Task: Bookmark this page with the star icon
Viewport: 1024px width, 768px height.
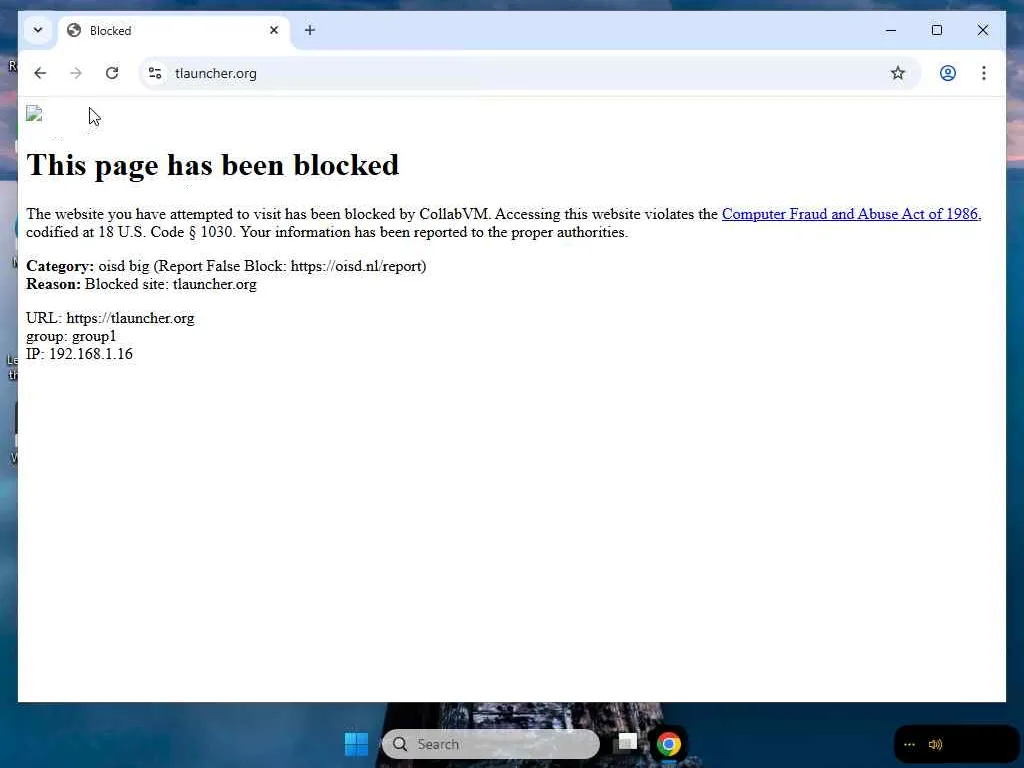Action: point(897,73)
